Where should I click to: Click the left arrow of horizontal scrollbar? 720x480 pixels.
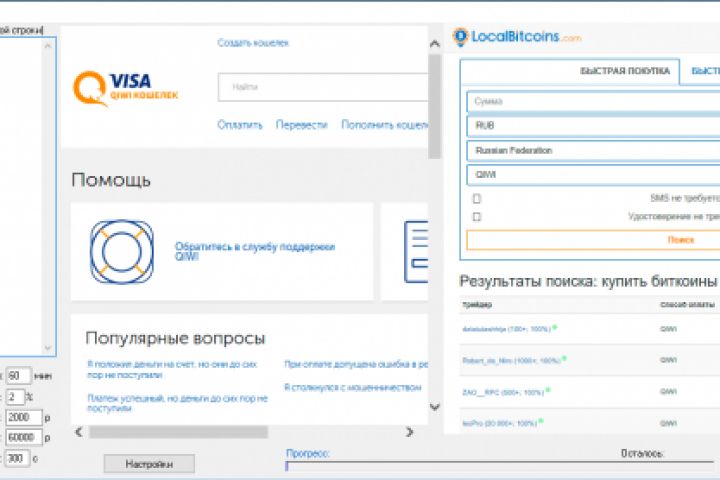pos(79,432)
